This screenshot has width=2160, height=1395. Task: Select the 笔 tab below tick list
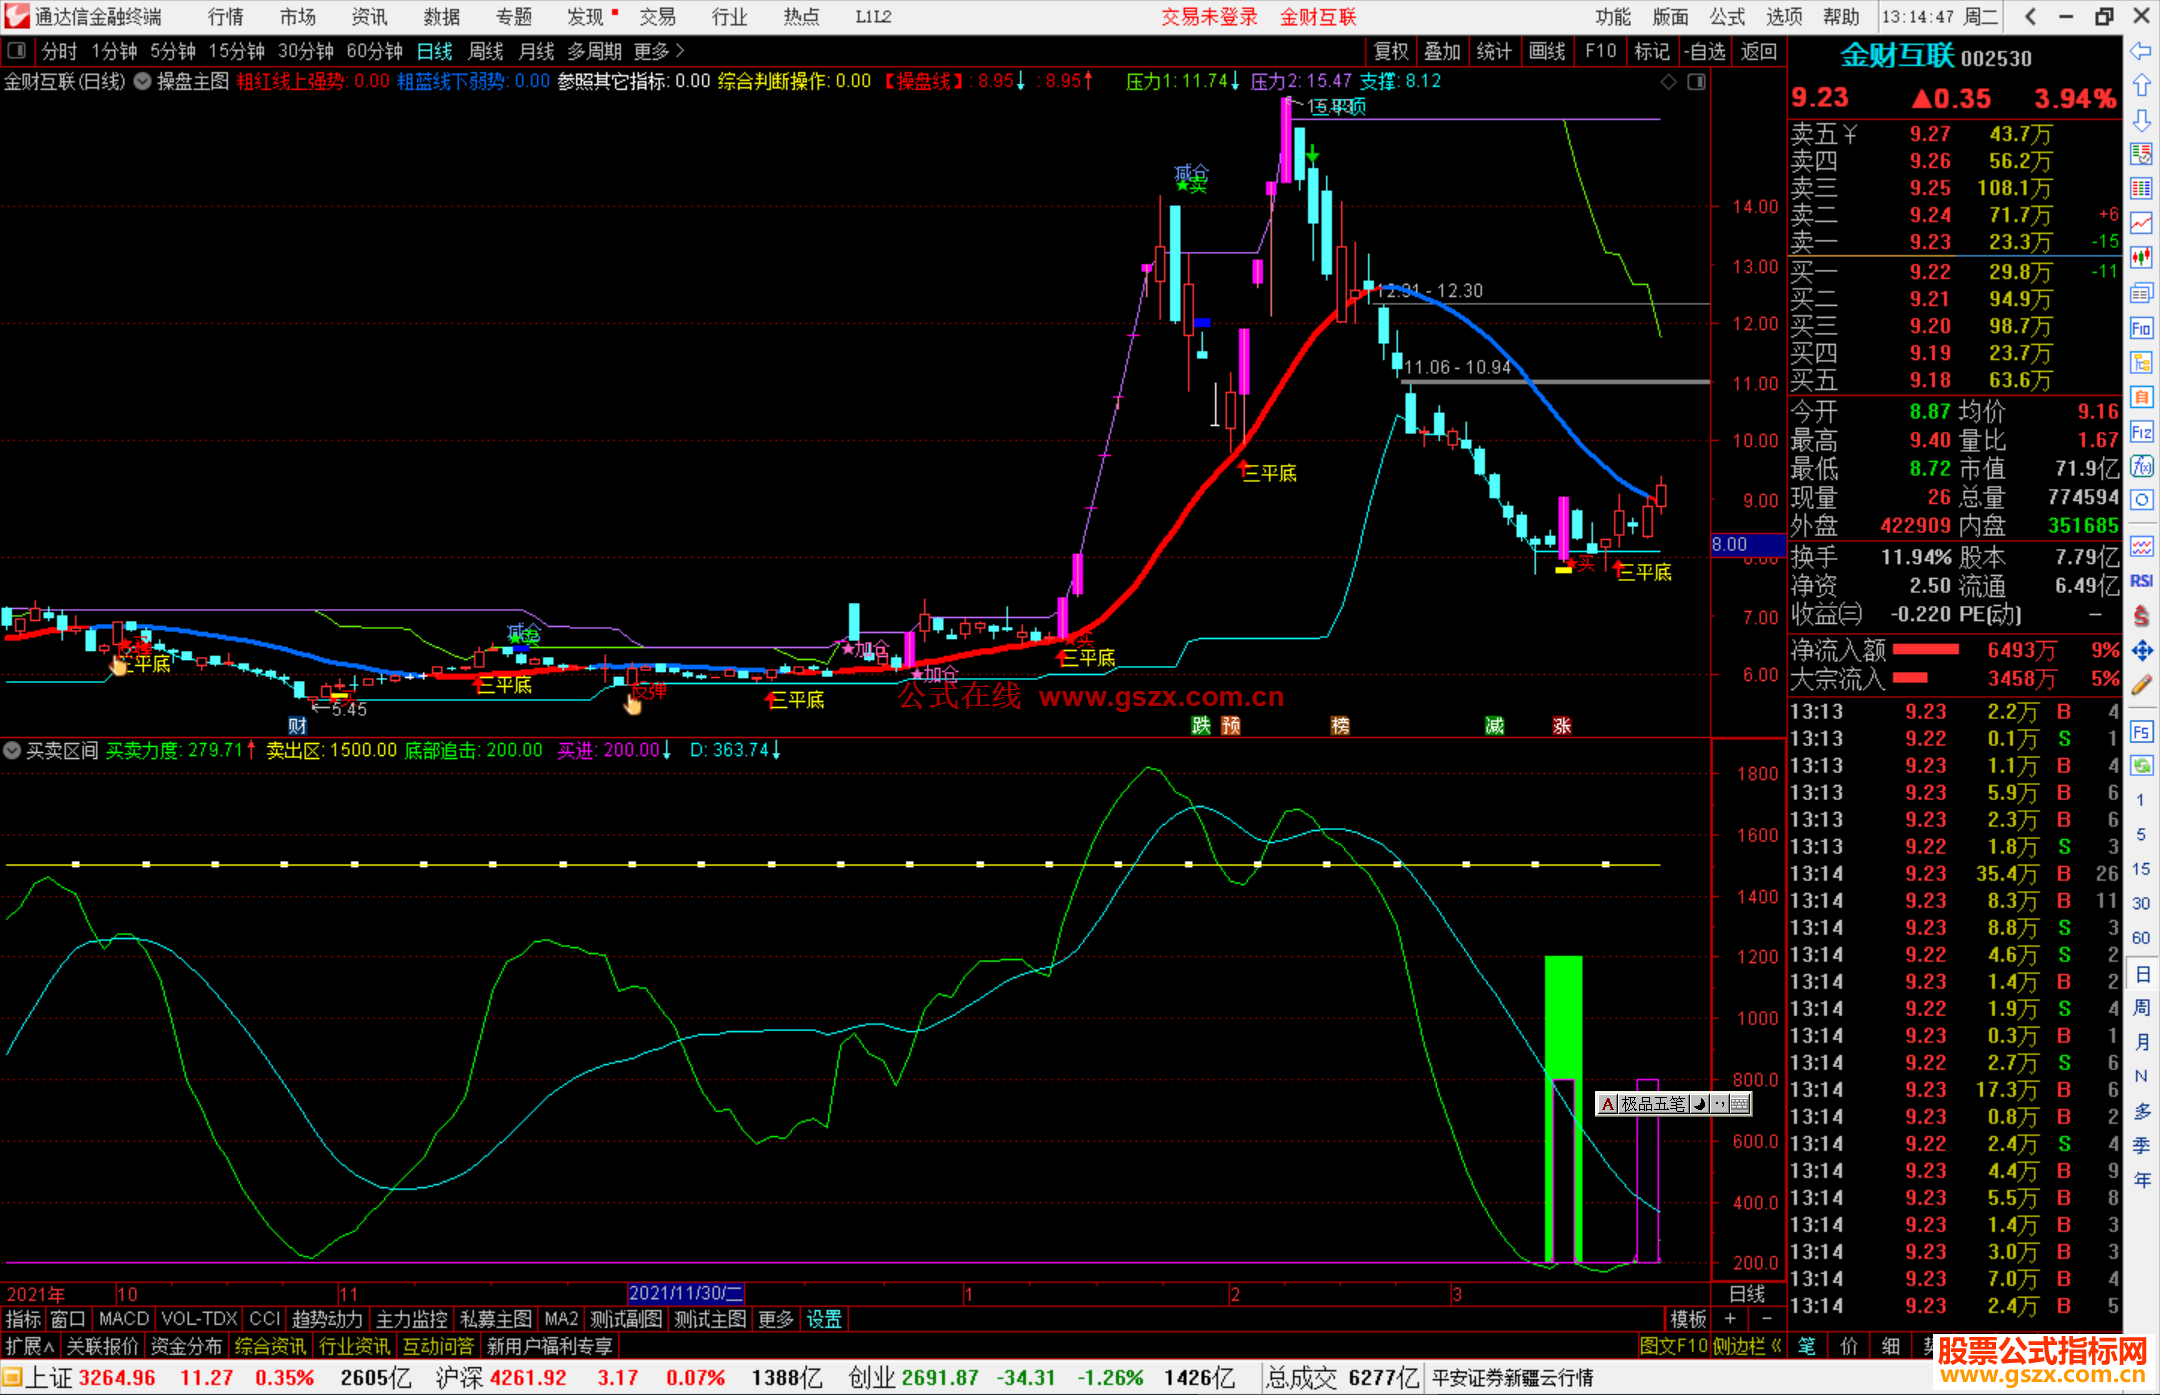[x=1807, y=1346]
